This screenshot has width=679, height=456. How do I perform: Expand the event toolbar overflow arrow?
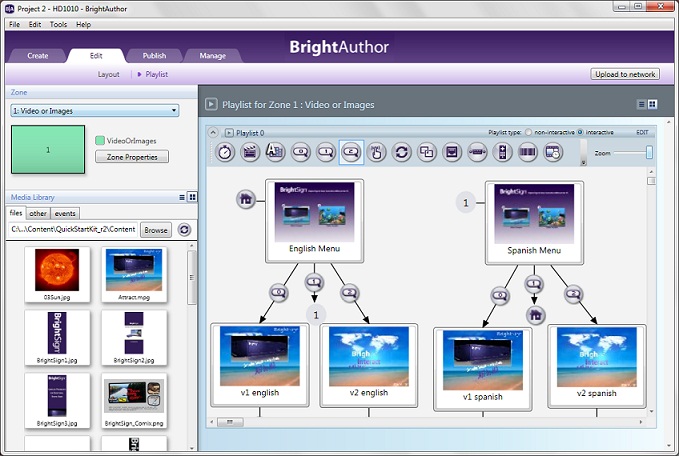(x=583, y=163)
